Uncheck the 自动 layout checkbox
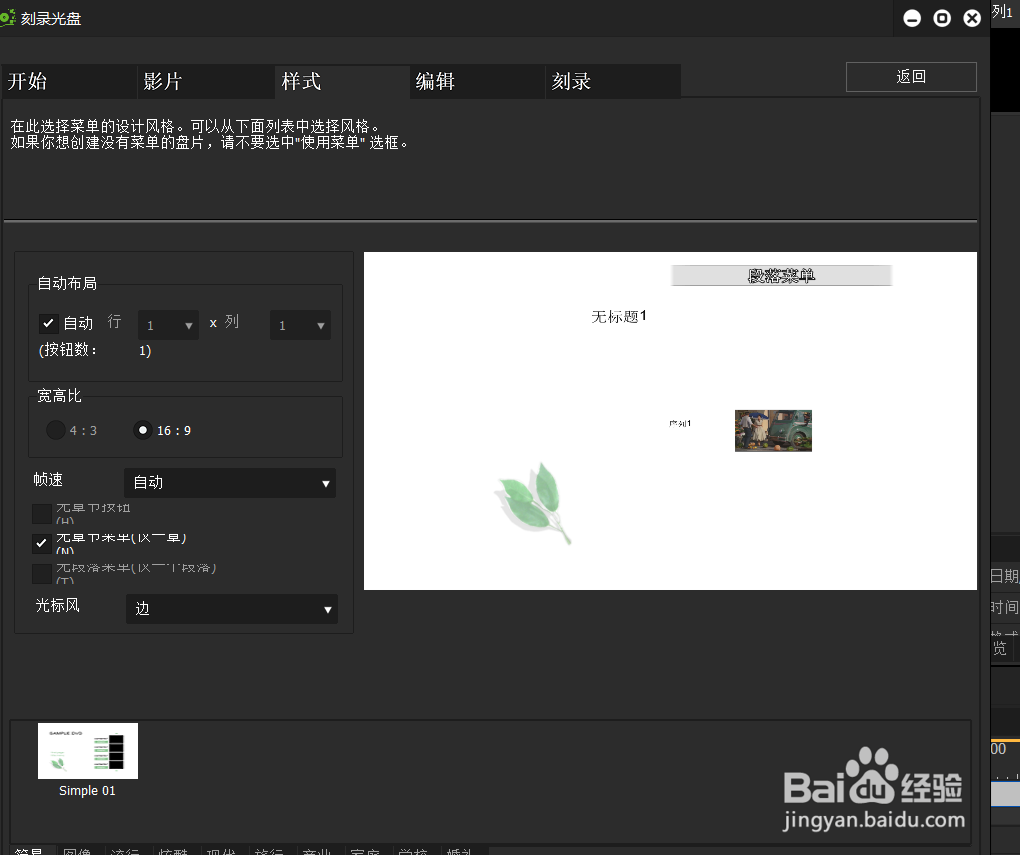This screenshot has height=855, width=1020. (47, 322)
